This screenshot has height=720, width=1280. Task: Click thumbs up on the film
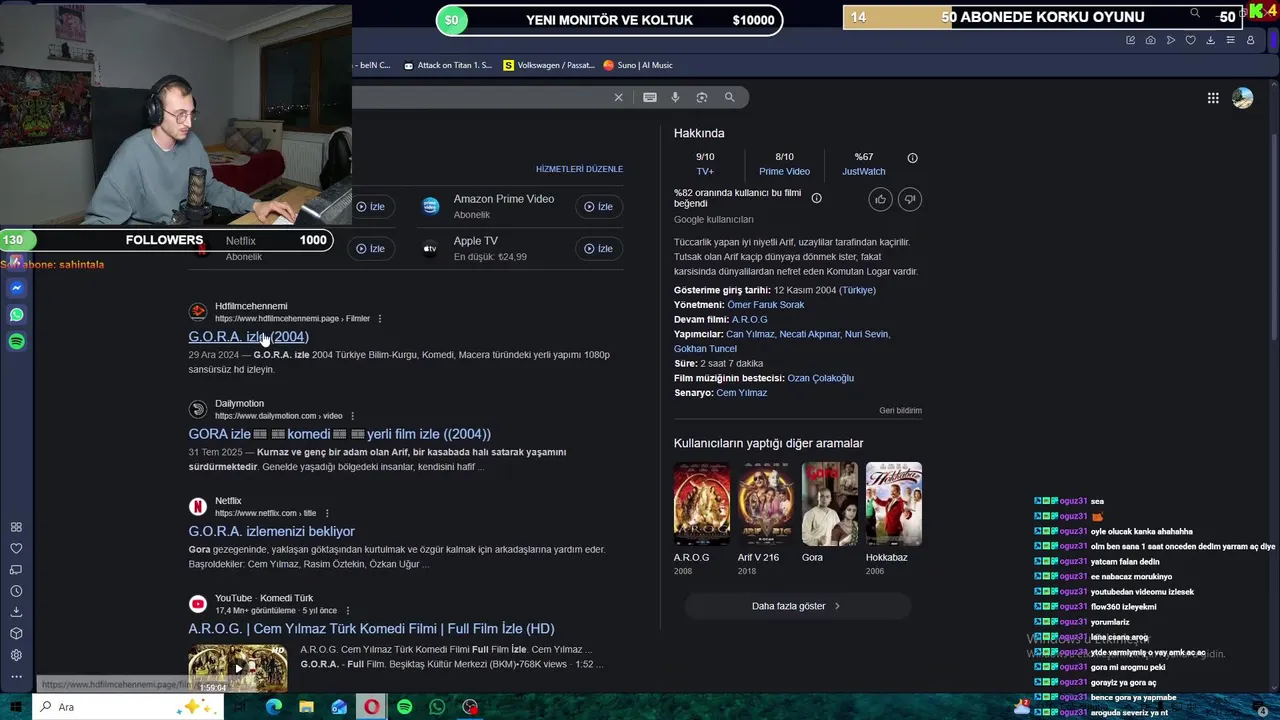click(880, 199)
